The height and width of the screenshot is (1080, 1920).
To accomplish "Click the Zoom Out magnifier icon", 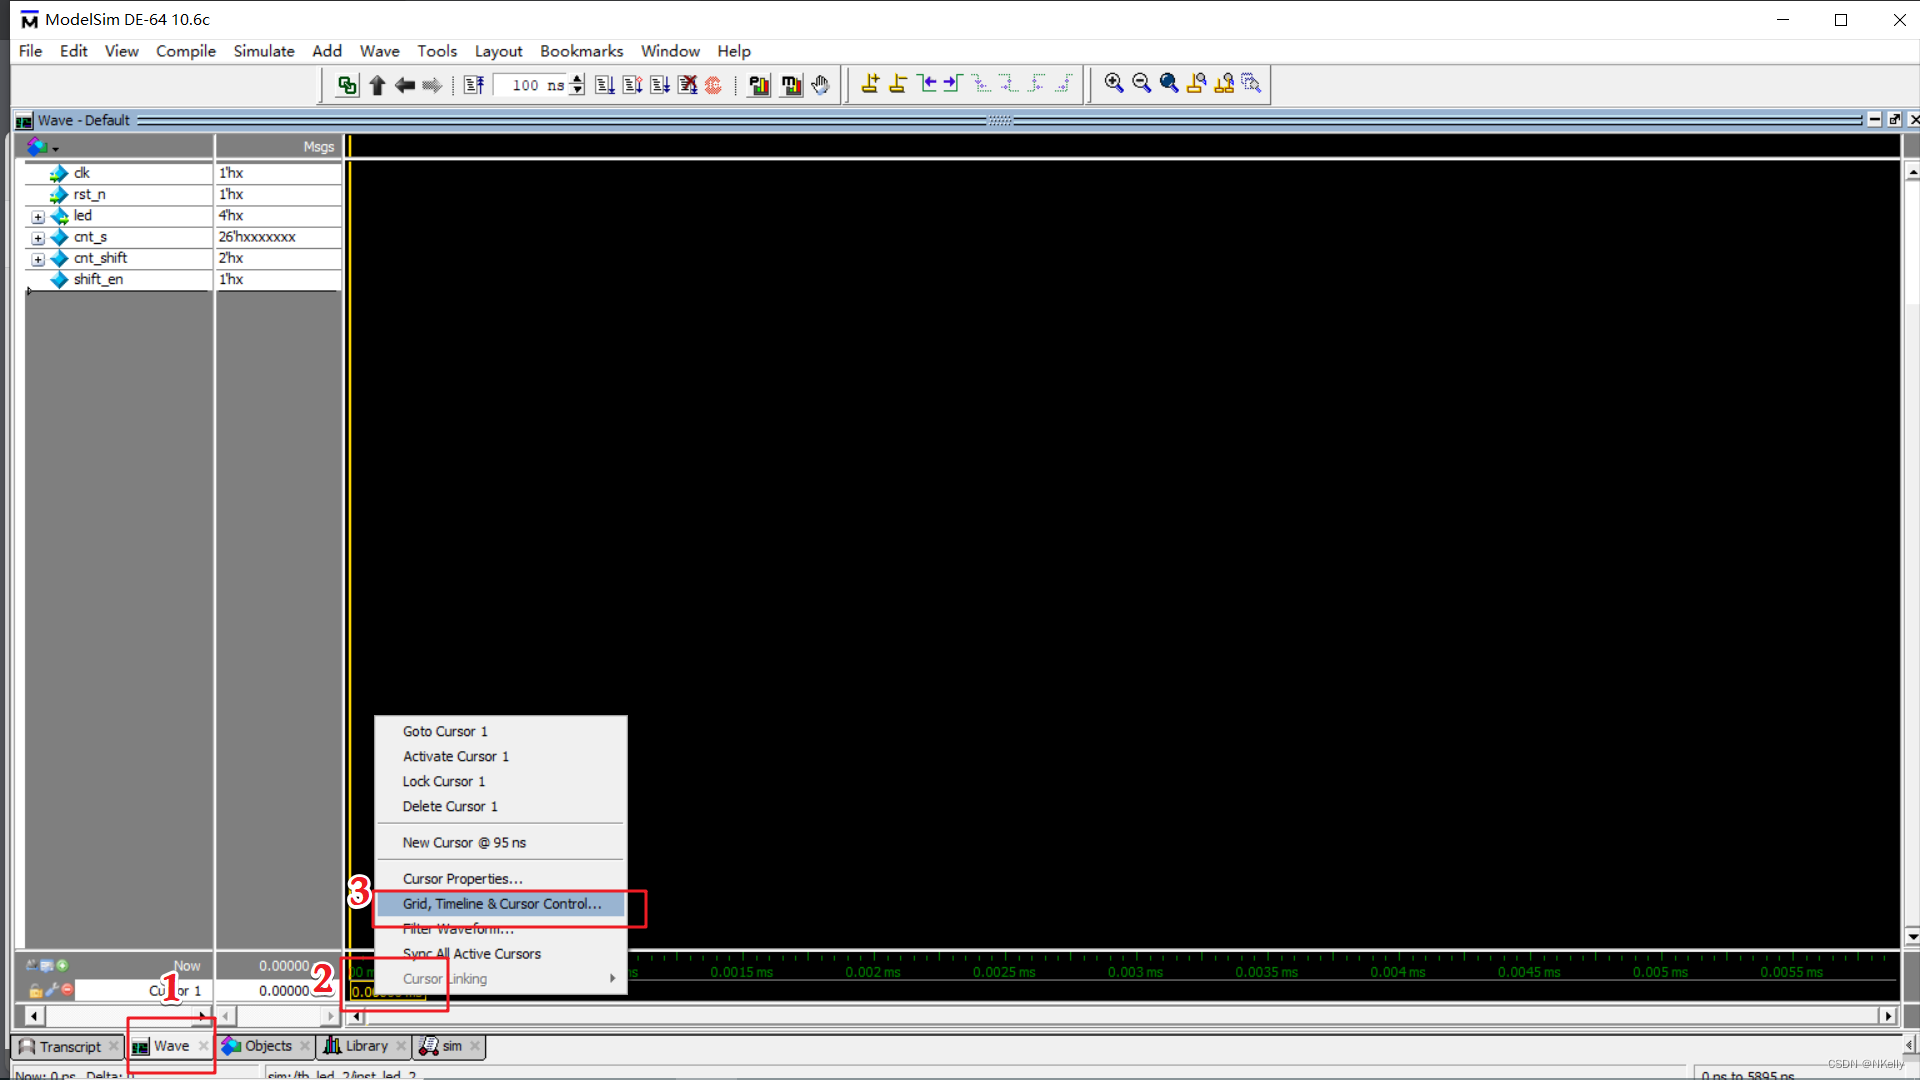I will coord(1141,83).
